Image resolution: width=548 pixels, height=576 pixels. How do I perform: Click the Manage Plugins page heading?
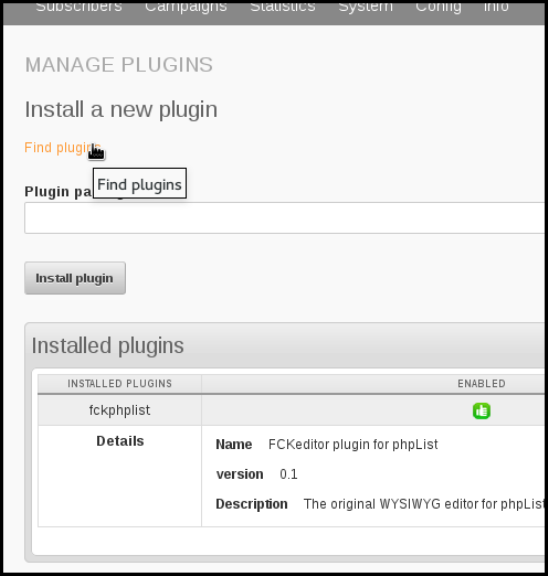point(119,65)
